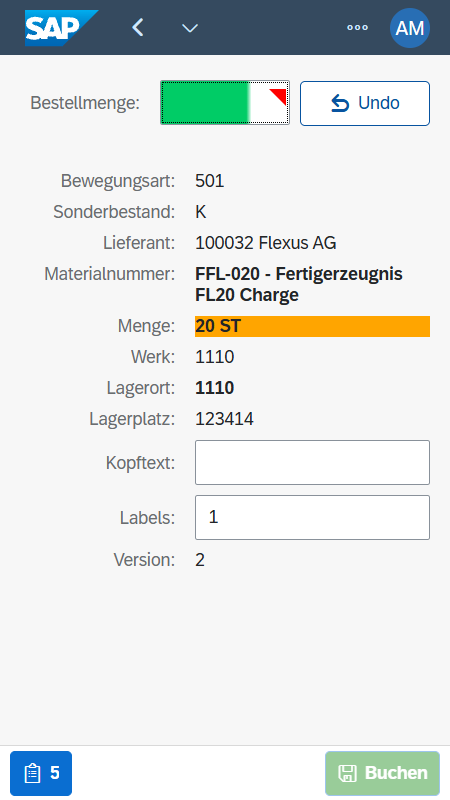Click the Sonderbestand value K
The image size is (450, 800).
pyautogui.click(x=201, y=212)
